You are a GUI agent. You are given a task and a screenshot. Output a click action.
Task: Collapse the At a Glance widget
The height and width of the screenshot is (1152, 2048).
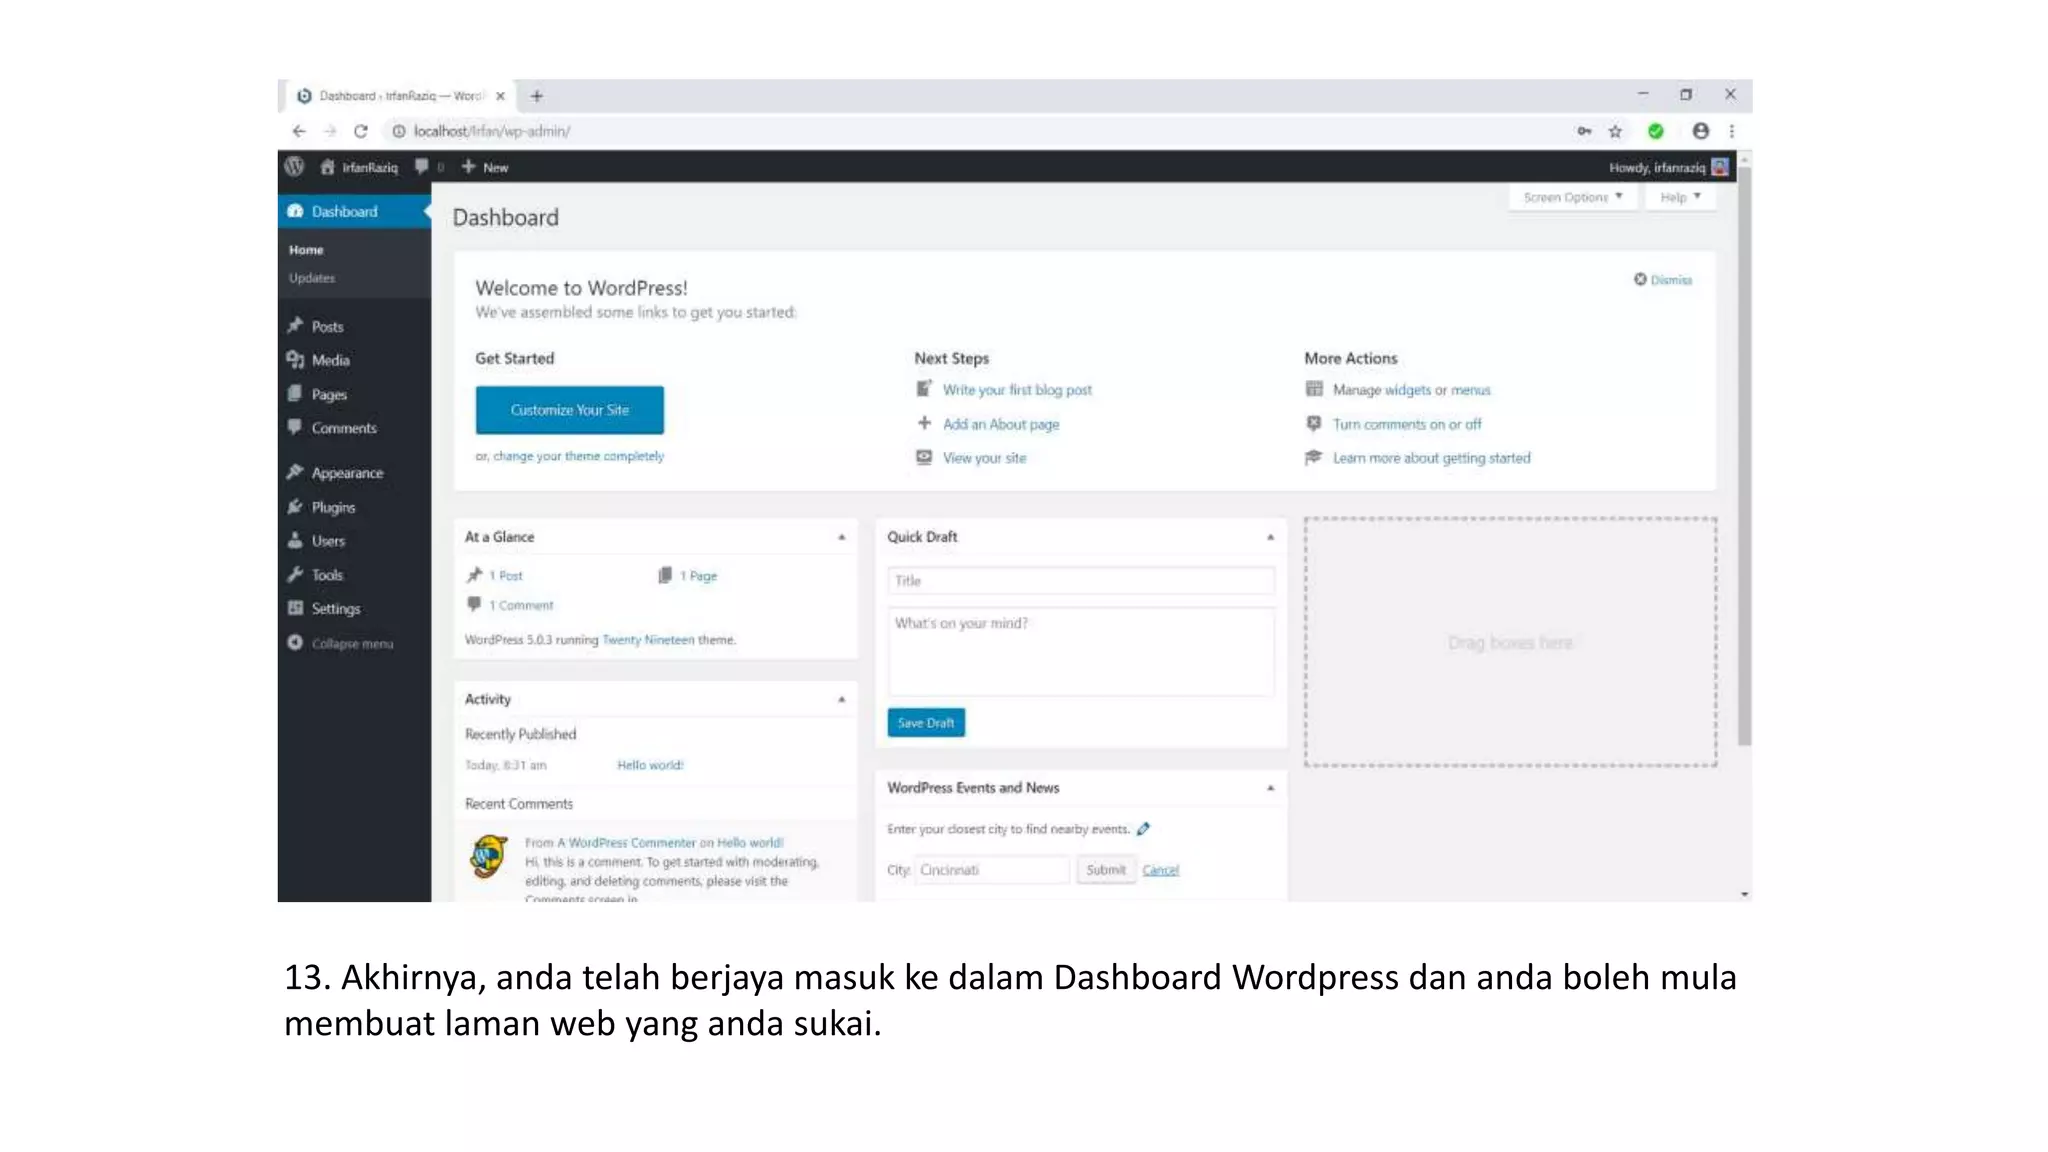(x=842, y=537)
